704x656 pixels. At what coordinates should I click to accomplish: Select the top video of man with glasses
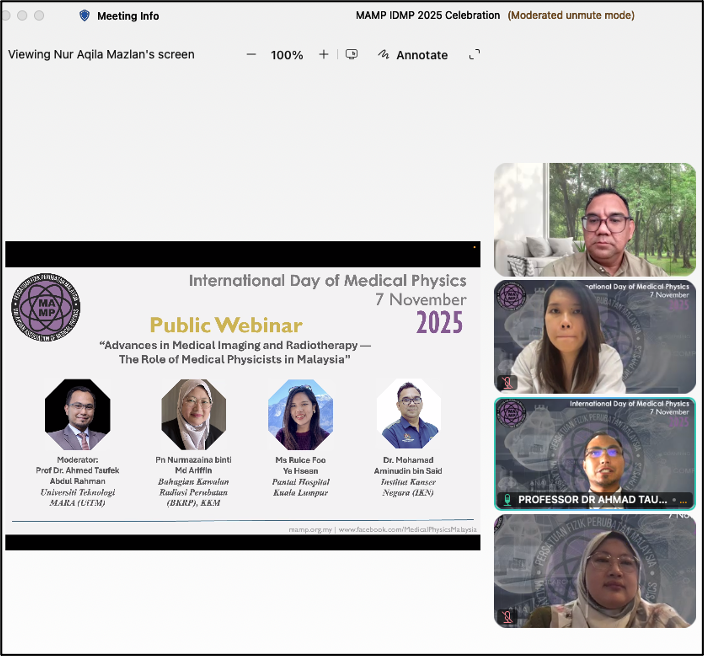coord(594,219)
